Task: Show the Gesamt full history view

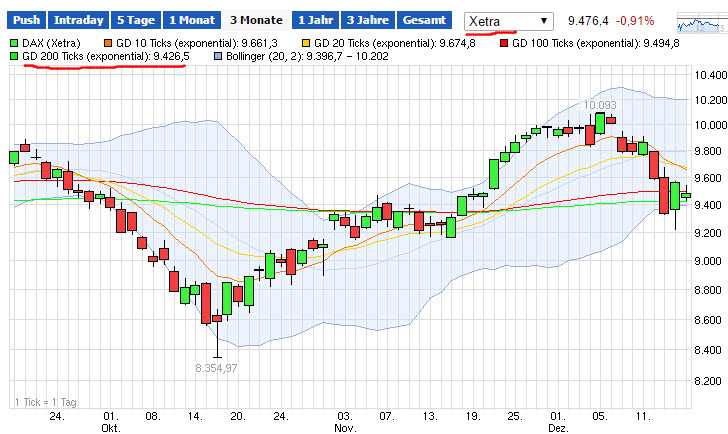Action: (423, 20)
